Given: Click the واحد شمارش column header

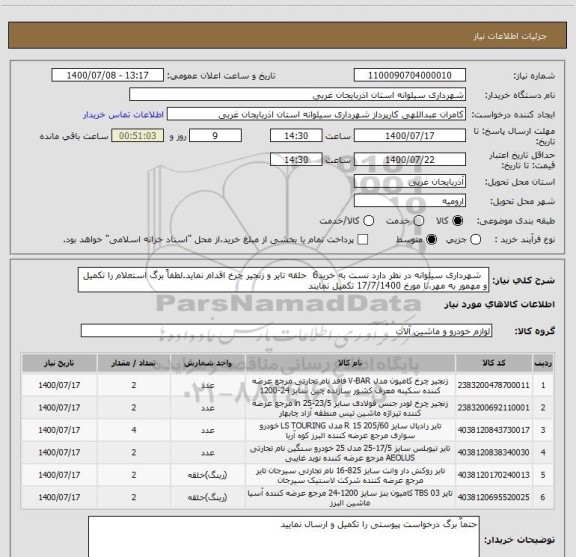Looking at the screenshot, I should [208, 363].
